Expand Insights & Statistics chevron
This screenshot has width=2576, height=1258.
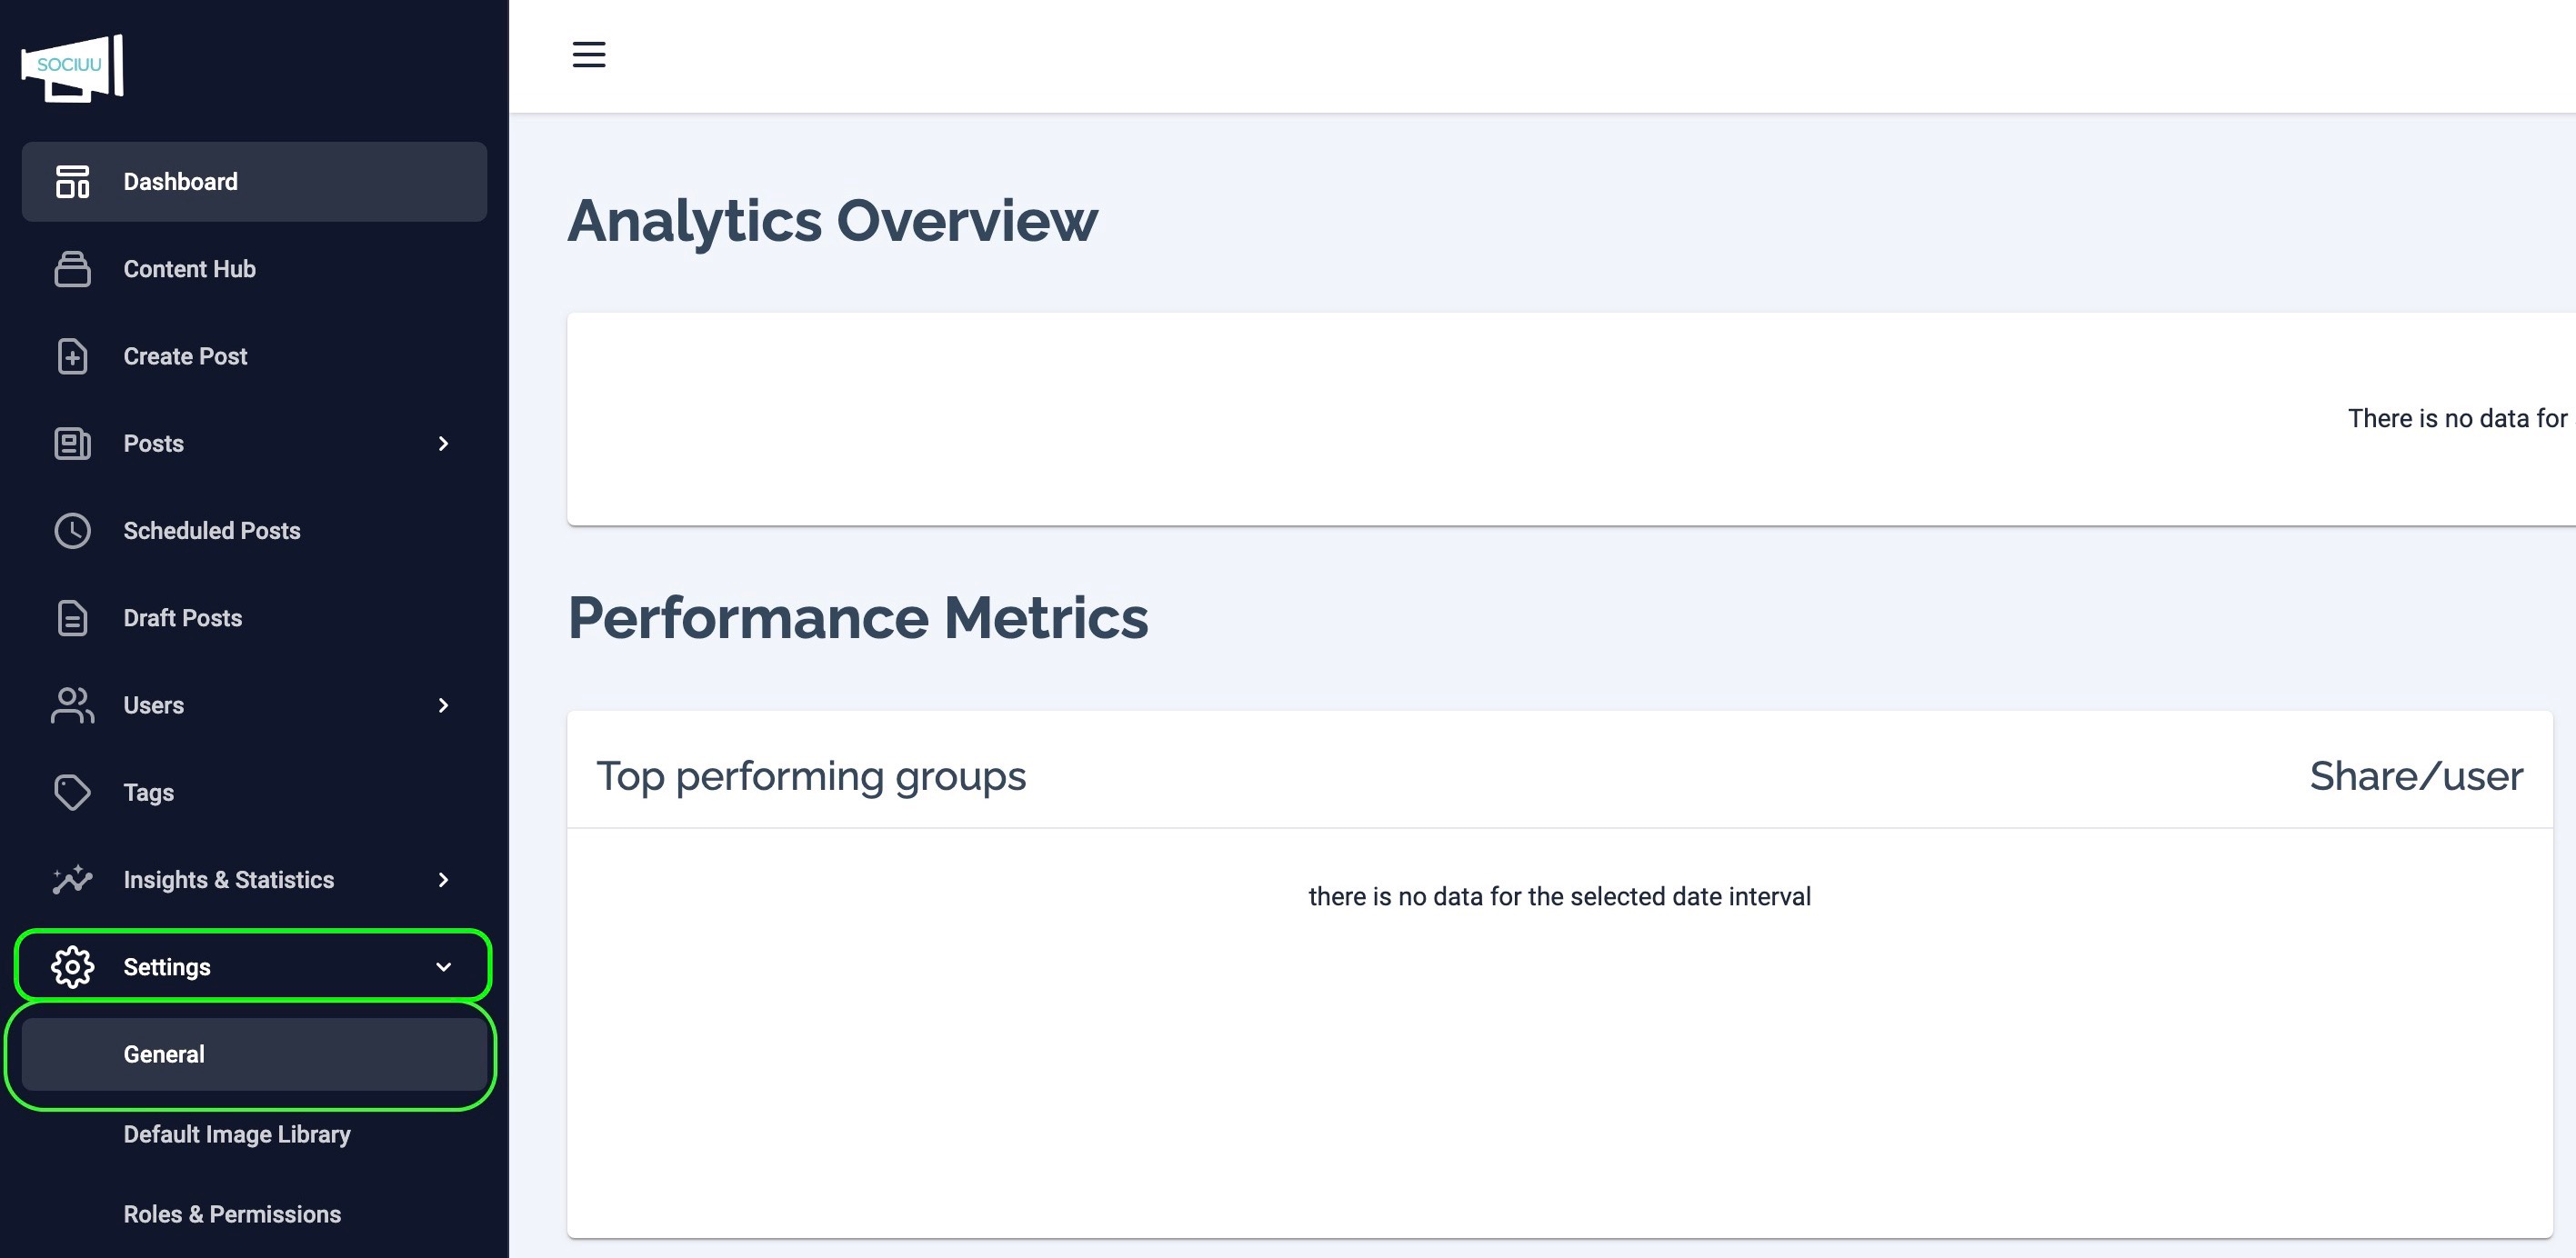coord(444,880)
